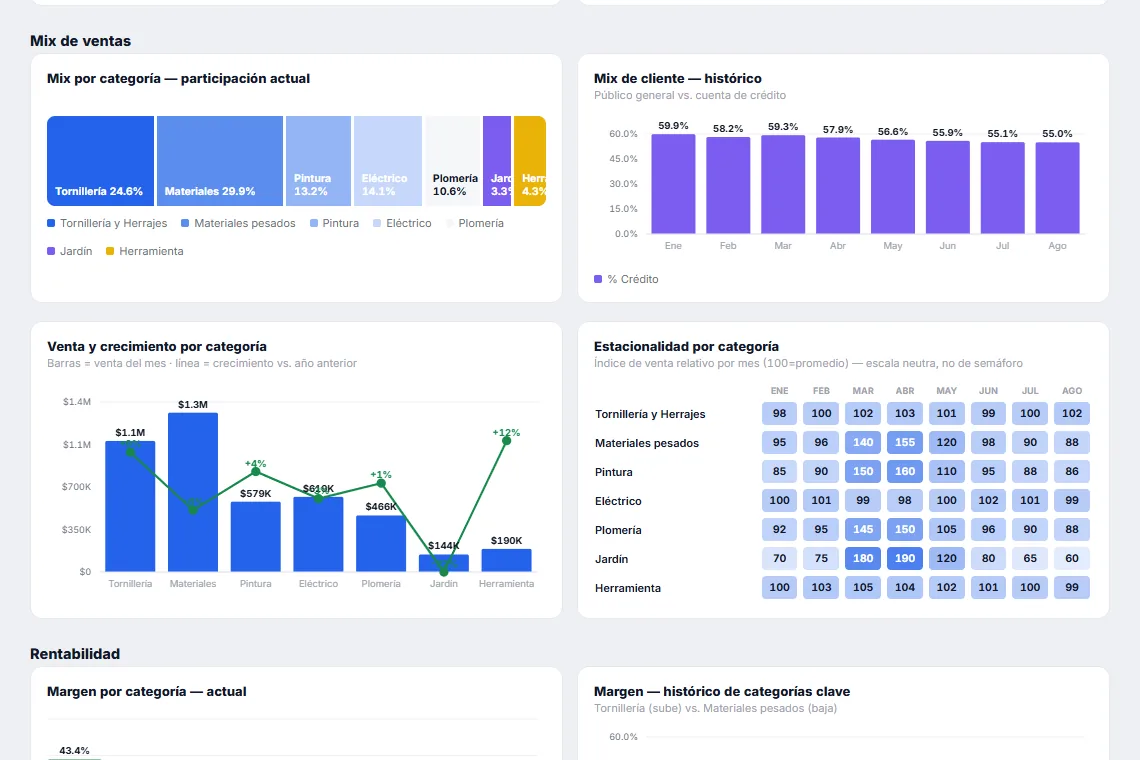This screenshot has height=760, width=1140.
Task: Toggle the Herramienta legend entry
Action: (145, 251)
